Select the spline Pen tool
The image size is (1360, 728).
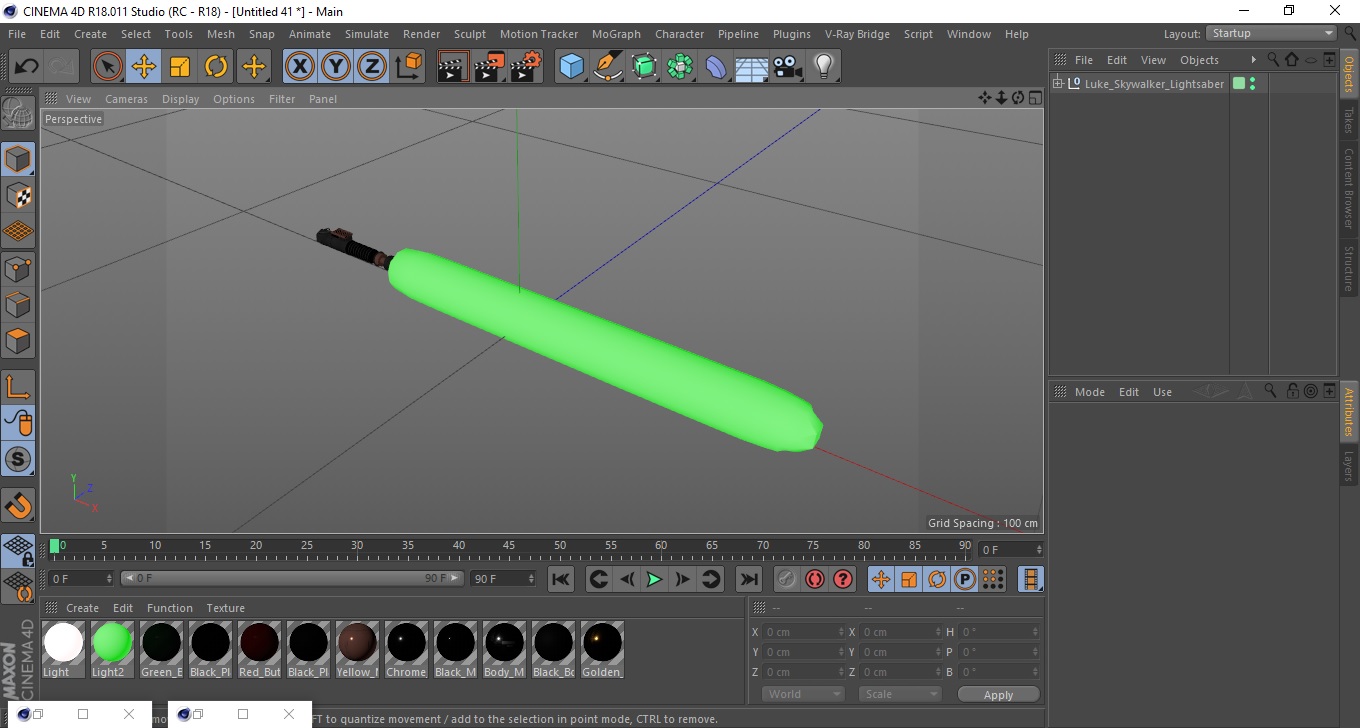pos(608,67)
